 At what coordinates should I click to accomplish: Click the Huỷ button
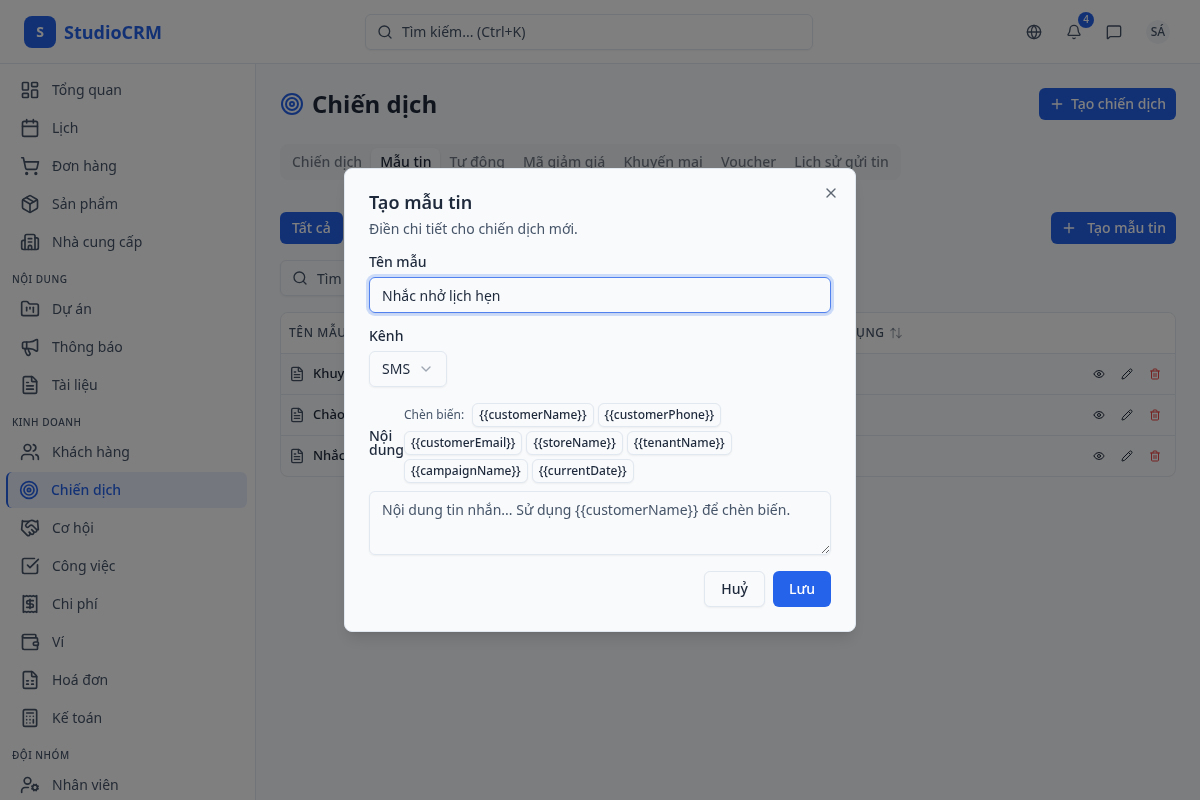(x=734, y=589)
